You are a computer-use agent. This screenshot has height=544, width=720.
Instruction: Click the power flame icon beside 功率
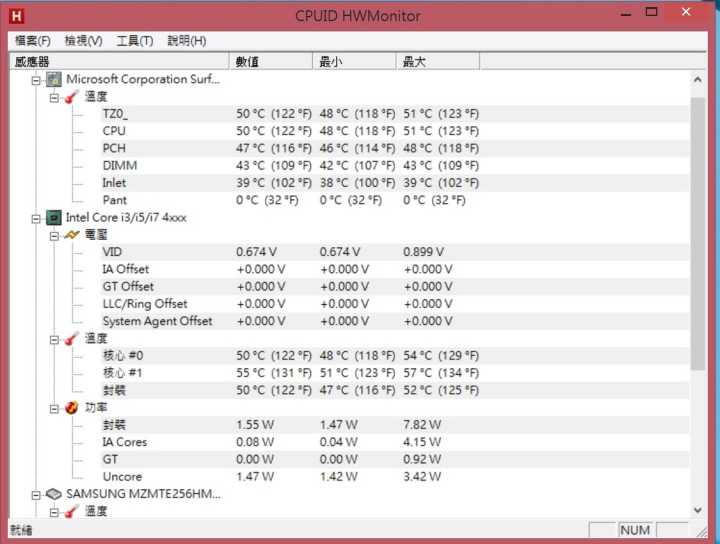point(72,408)
